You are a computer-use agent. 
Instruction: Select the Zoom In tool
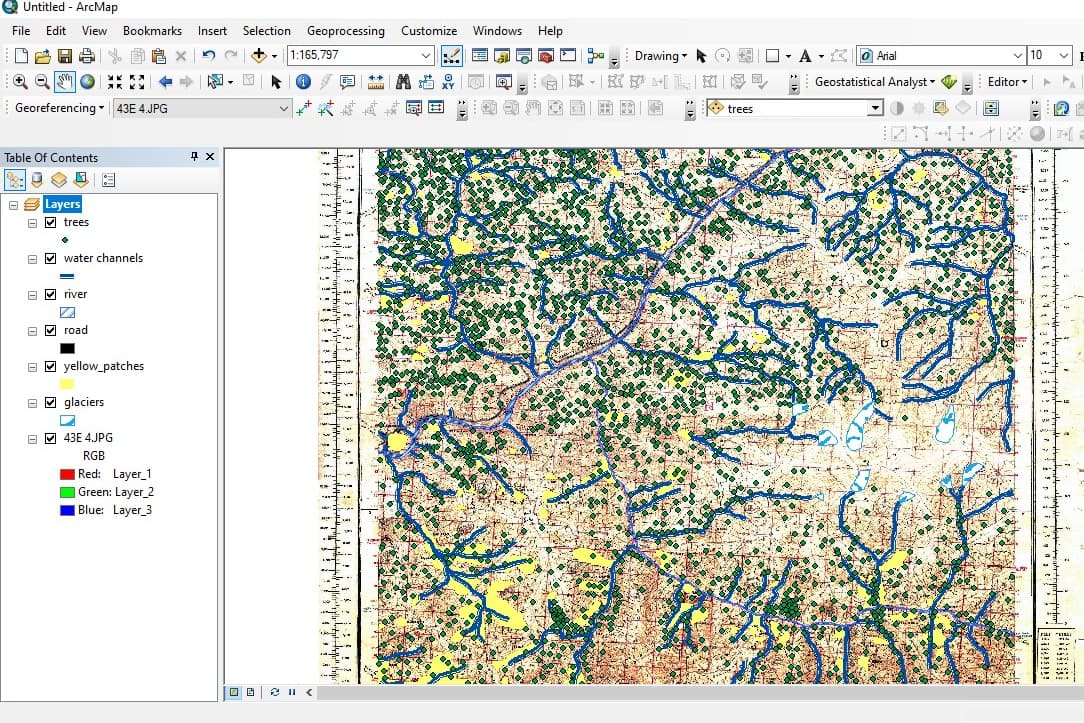pos(20,82)
